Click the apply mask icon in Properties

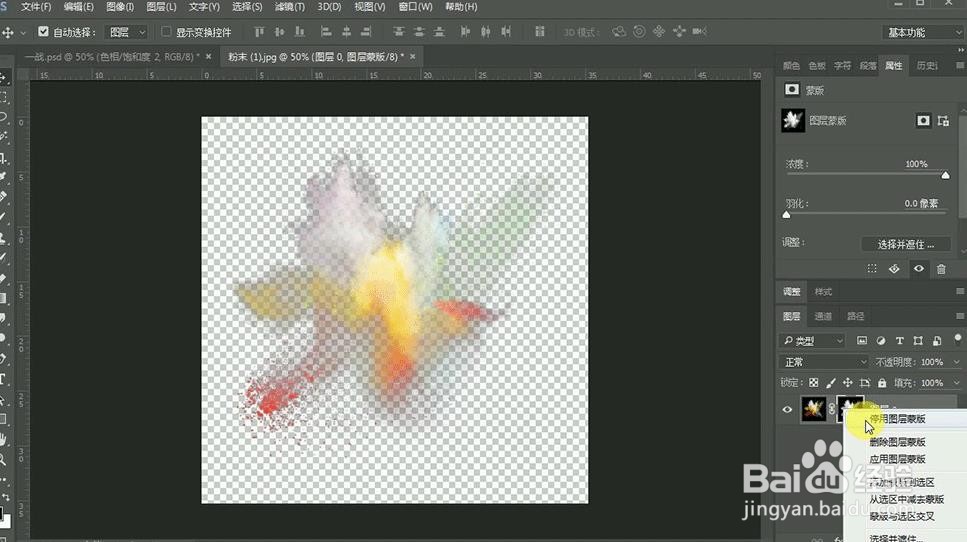pos(894,269)
